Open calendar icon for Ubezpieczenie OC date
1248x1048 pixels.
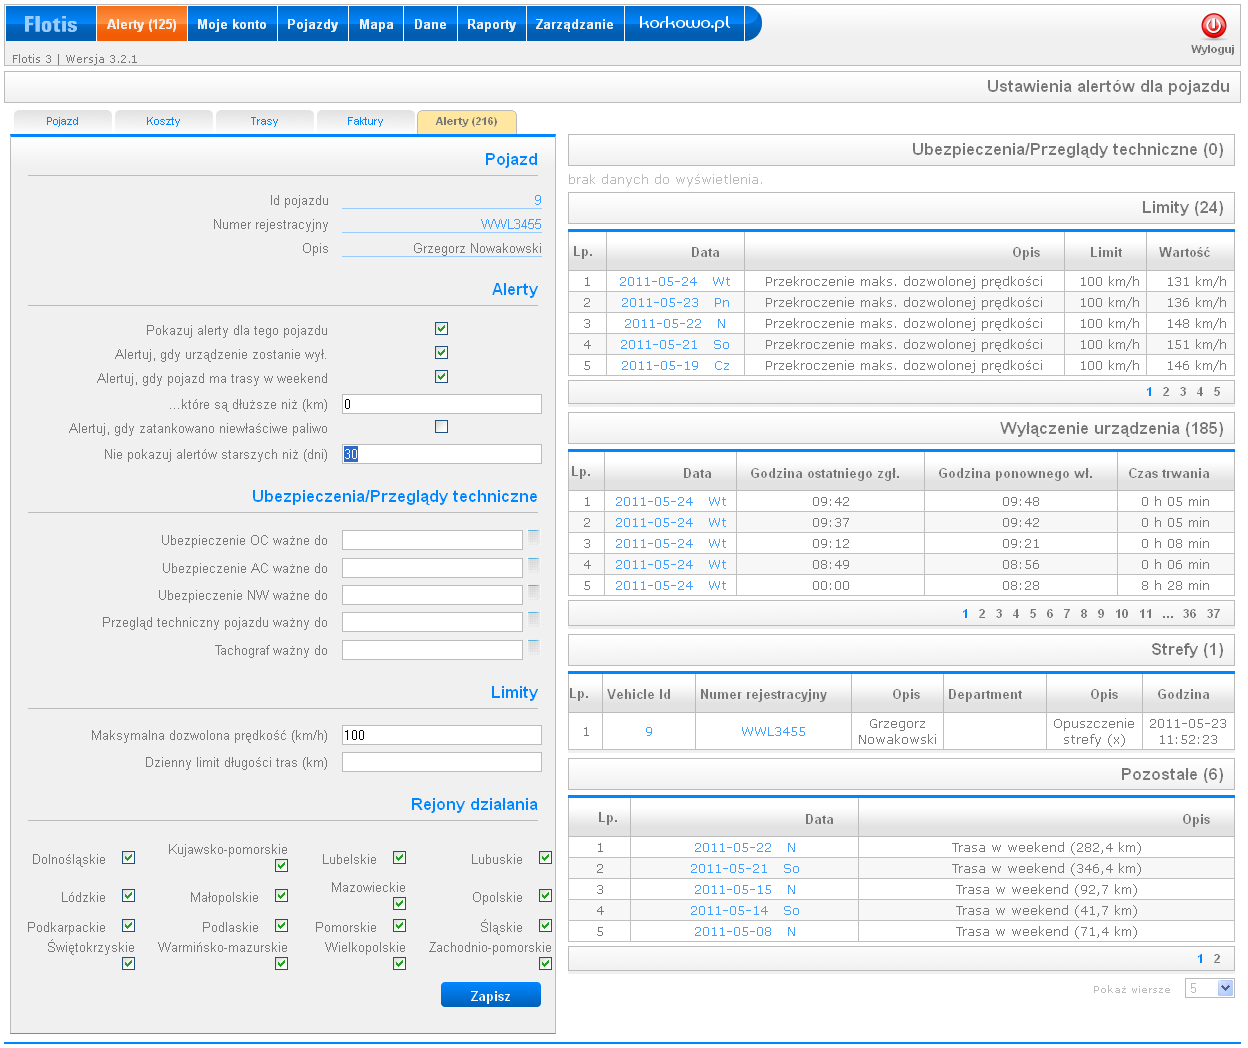pos(533,536)
